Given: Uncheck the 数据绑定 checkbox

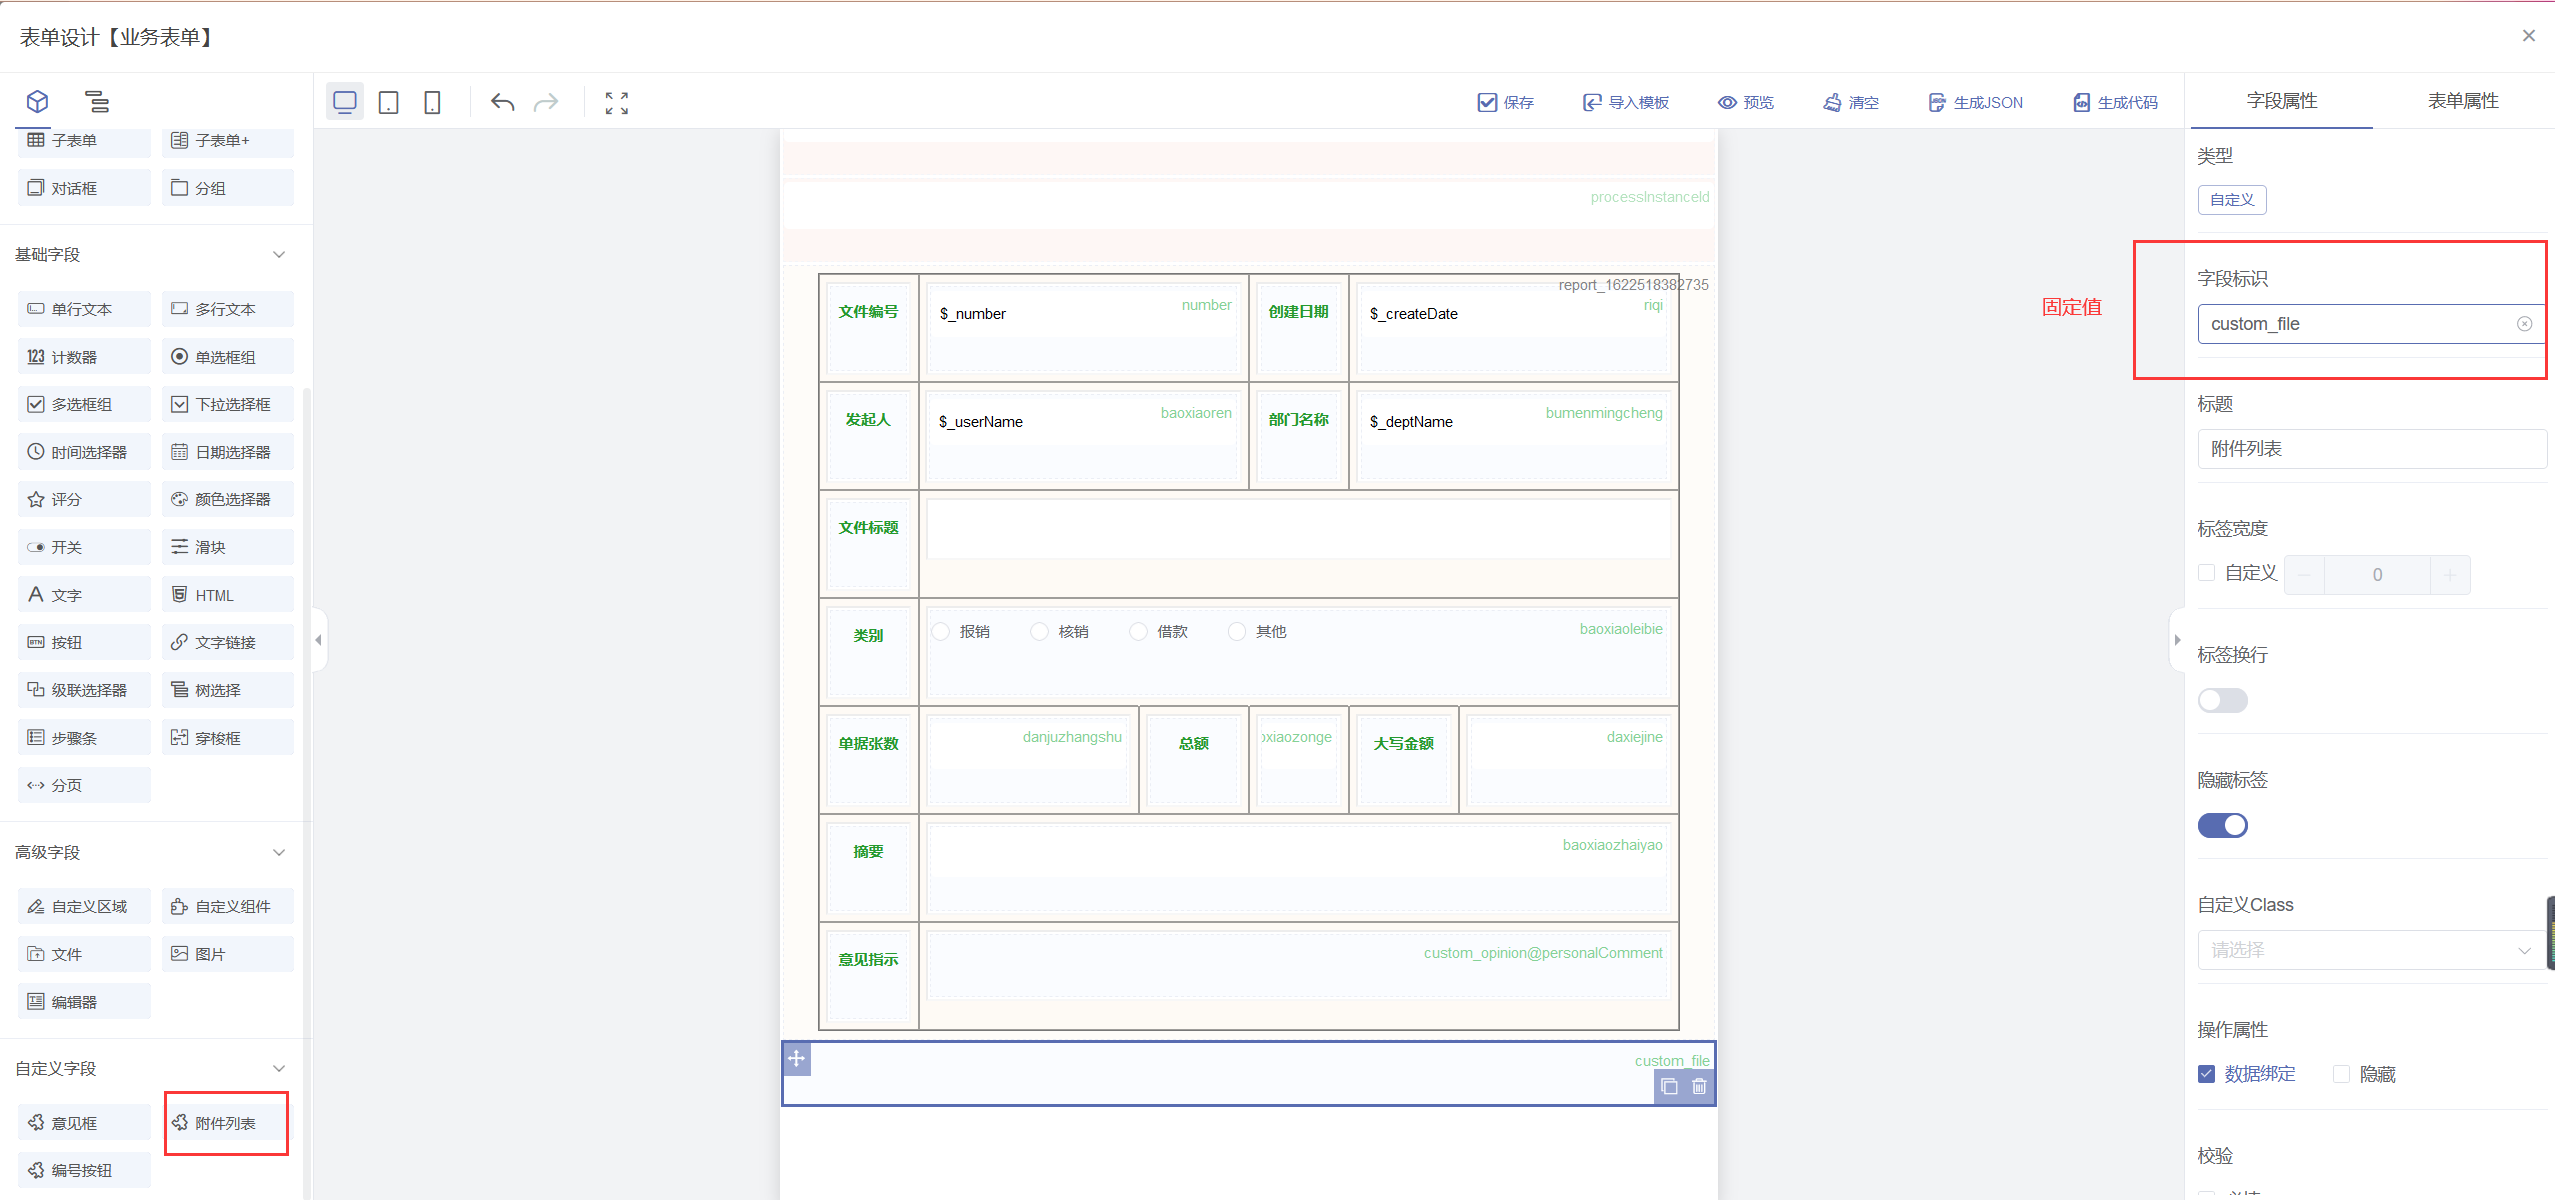Looking at the screenshot, I should (2207, 1074).
